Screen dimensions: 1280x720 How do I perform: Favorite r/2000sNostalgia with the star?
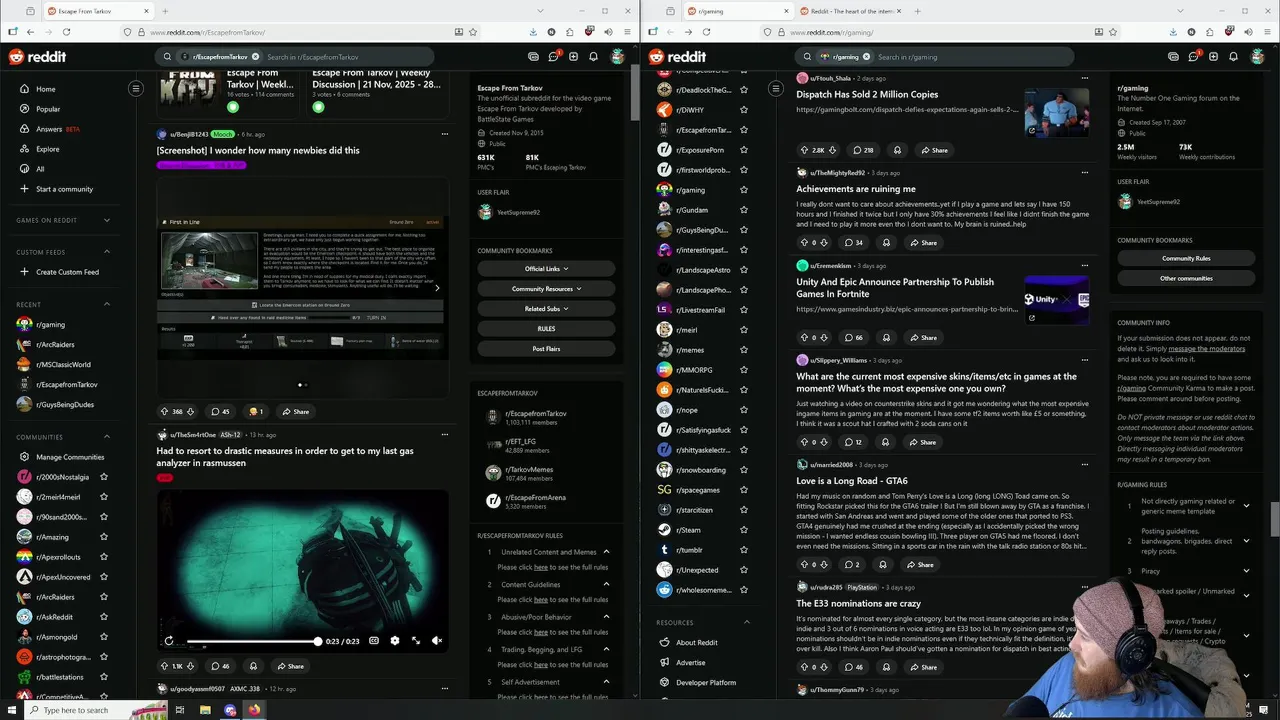coord(104,477)
